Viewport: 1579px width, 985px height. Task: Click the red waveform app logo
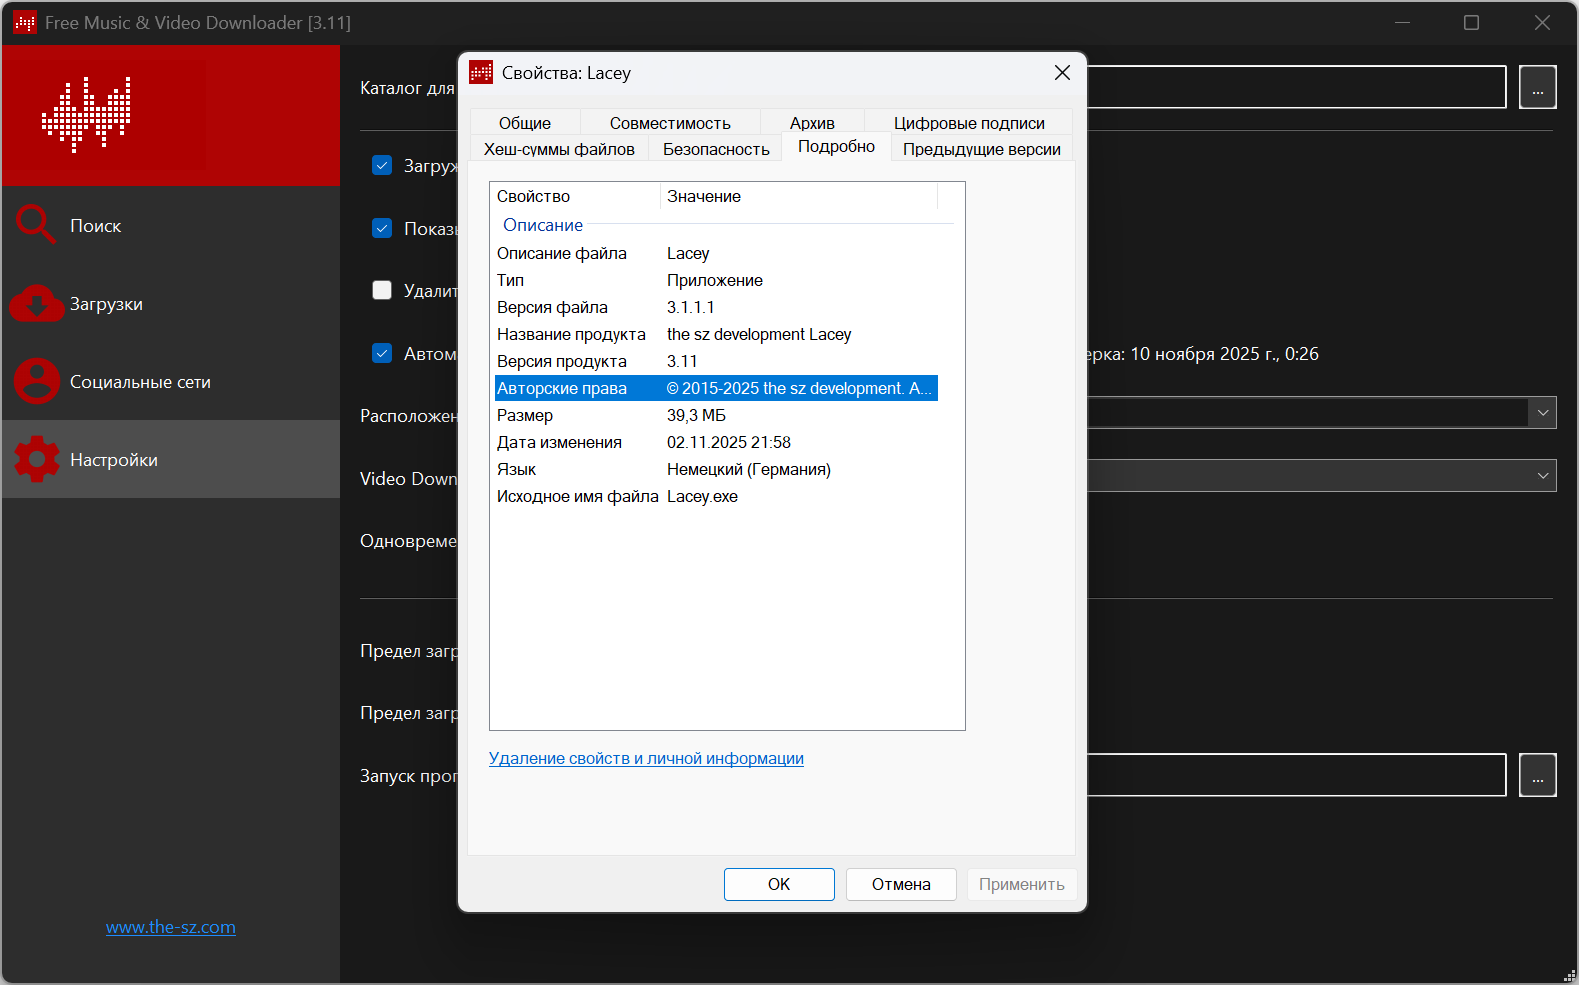click(x=87, y=114)
